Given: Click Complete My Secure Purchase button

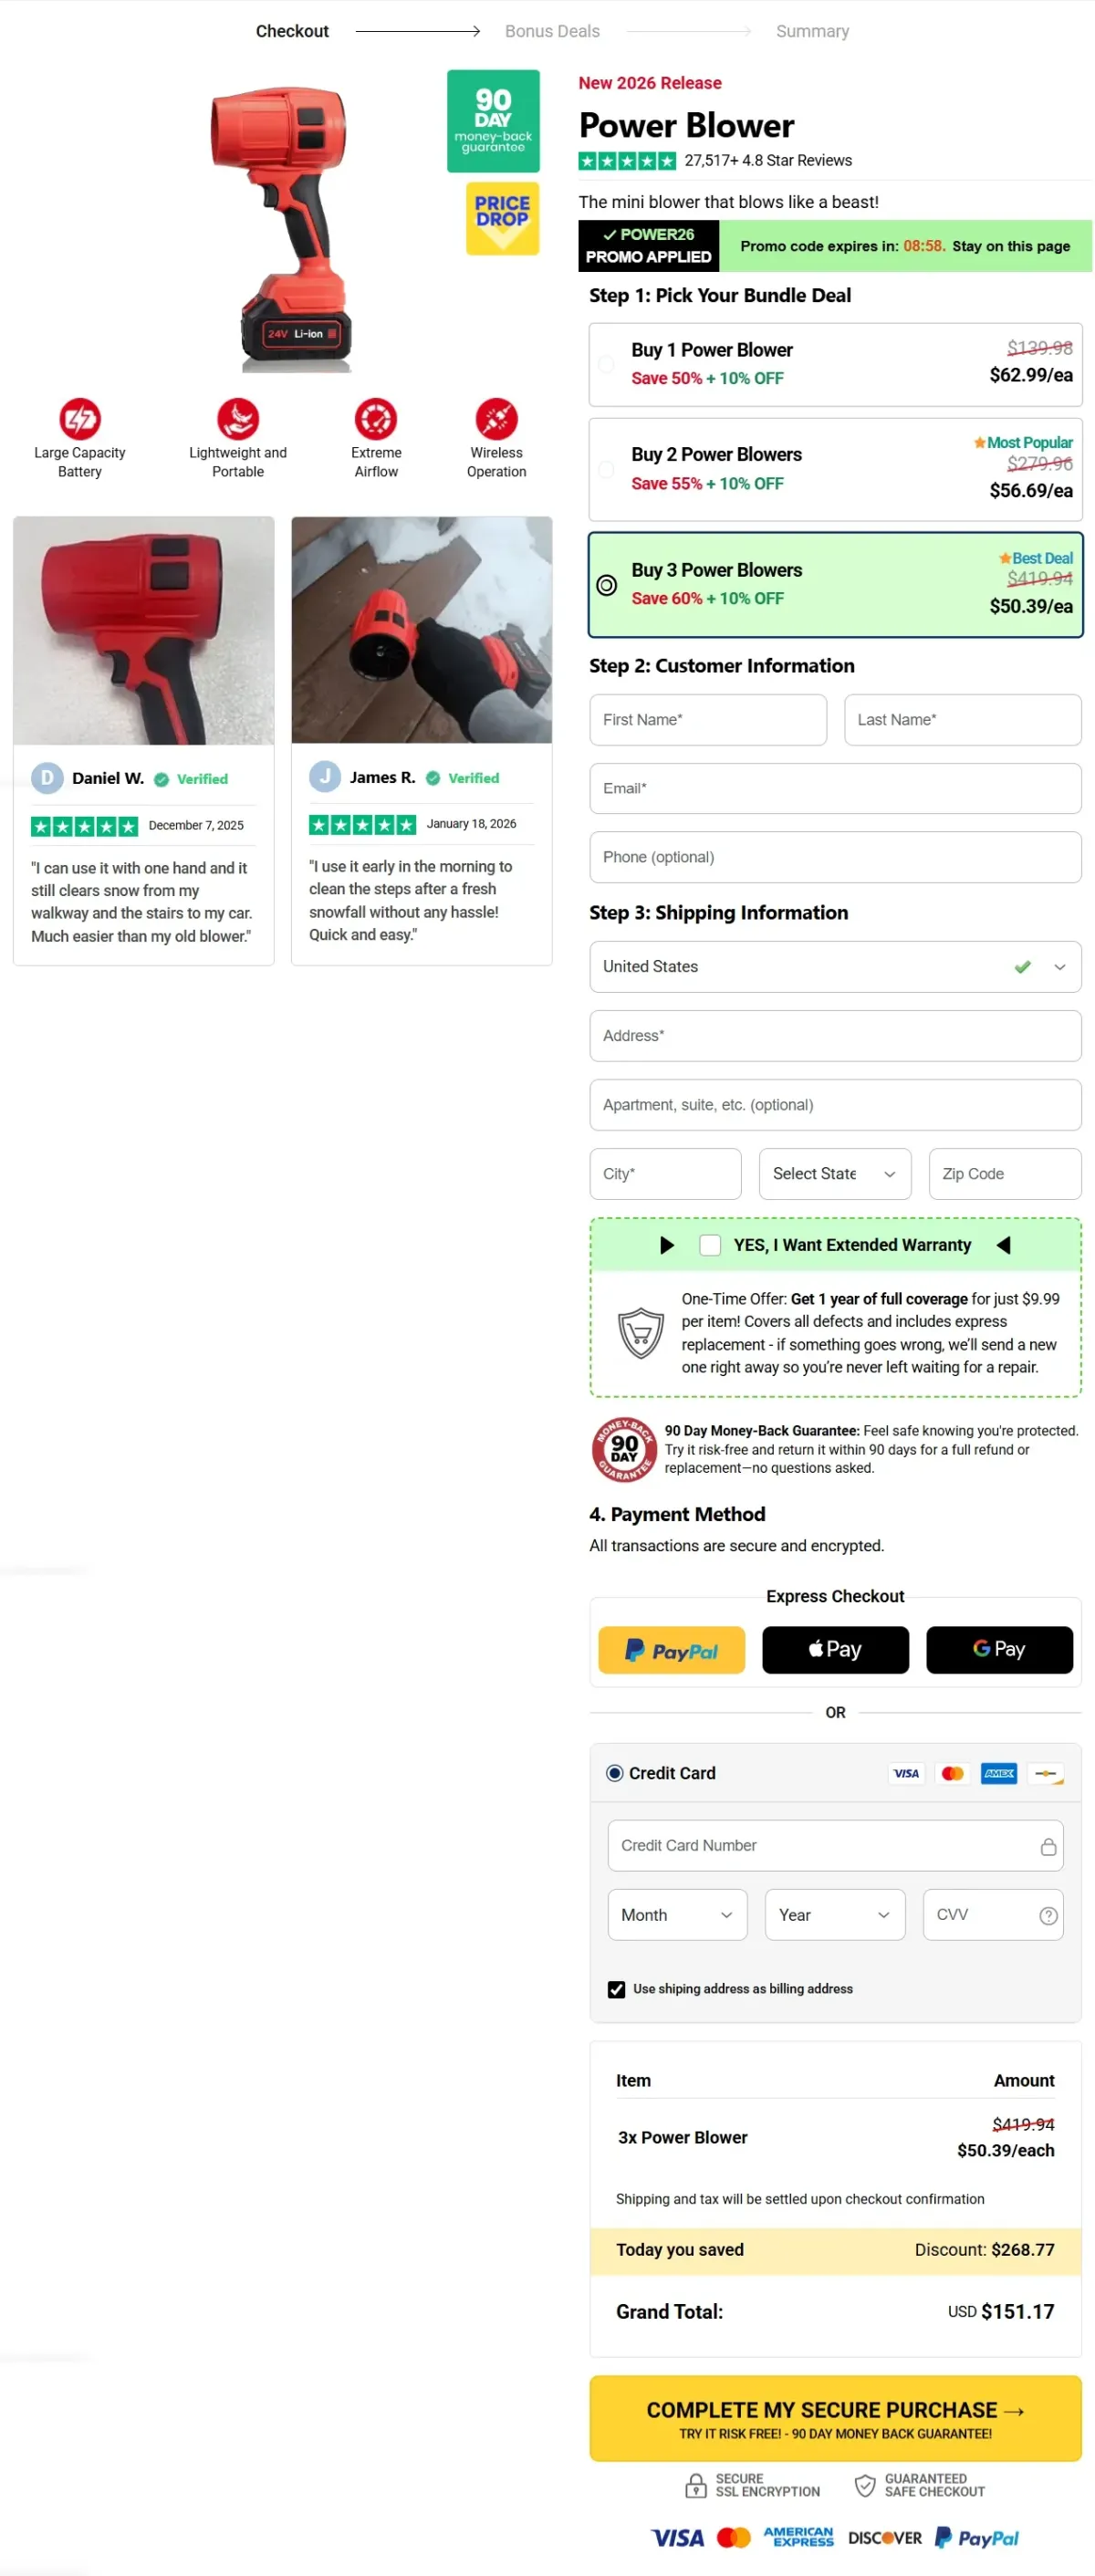Looking at the screenshot, I should point(836,2419).
